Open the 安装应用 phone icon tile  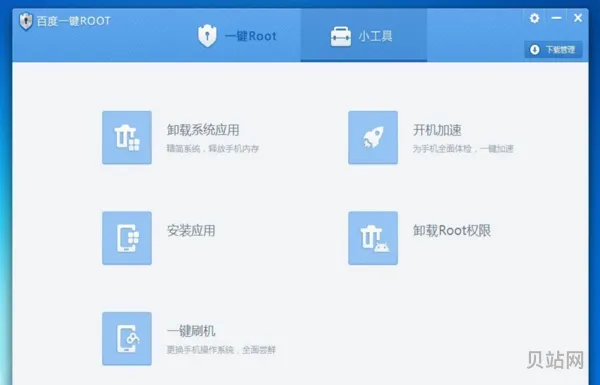pos(127,238)
